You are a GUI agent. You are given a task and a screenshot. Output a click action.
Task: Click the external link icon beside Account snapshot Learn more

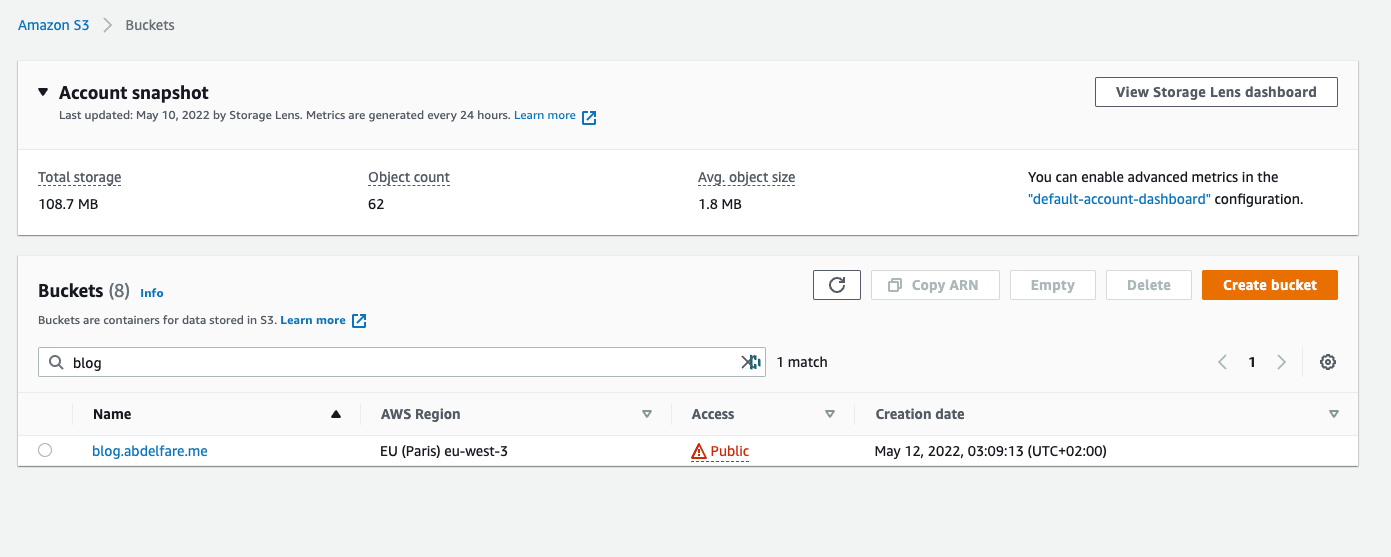589,117
